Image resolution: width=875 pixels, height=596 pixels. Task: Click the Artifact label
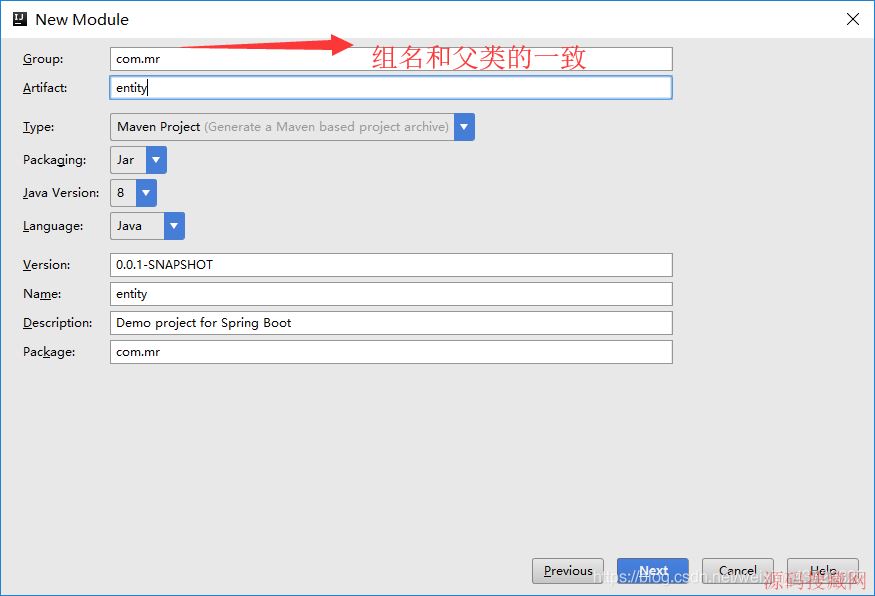[45, 88]
